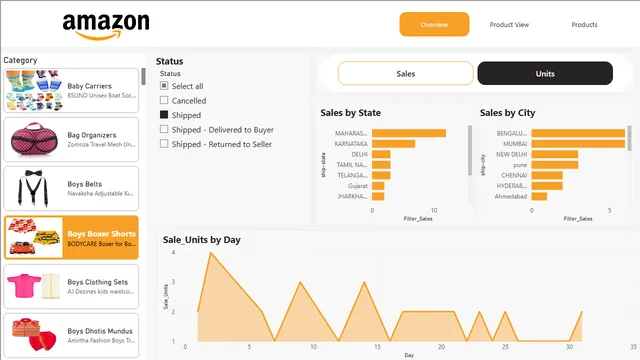Click the day 2 peak in the area chart
This screenshot has height=360, width=640.
[211, 253]
